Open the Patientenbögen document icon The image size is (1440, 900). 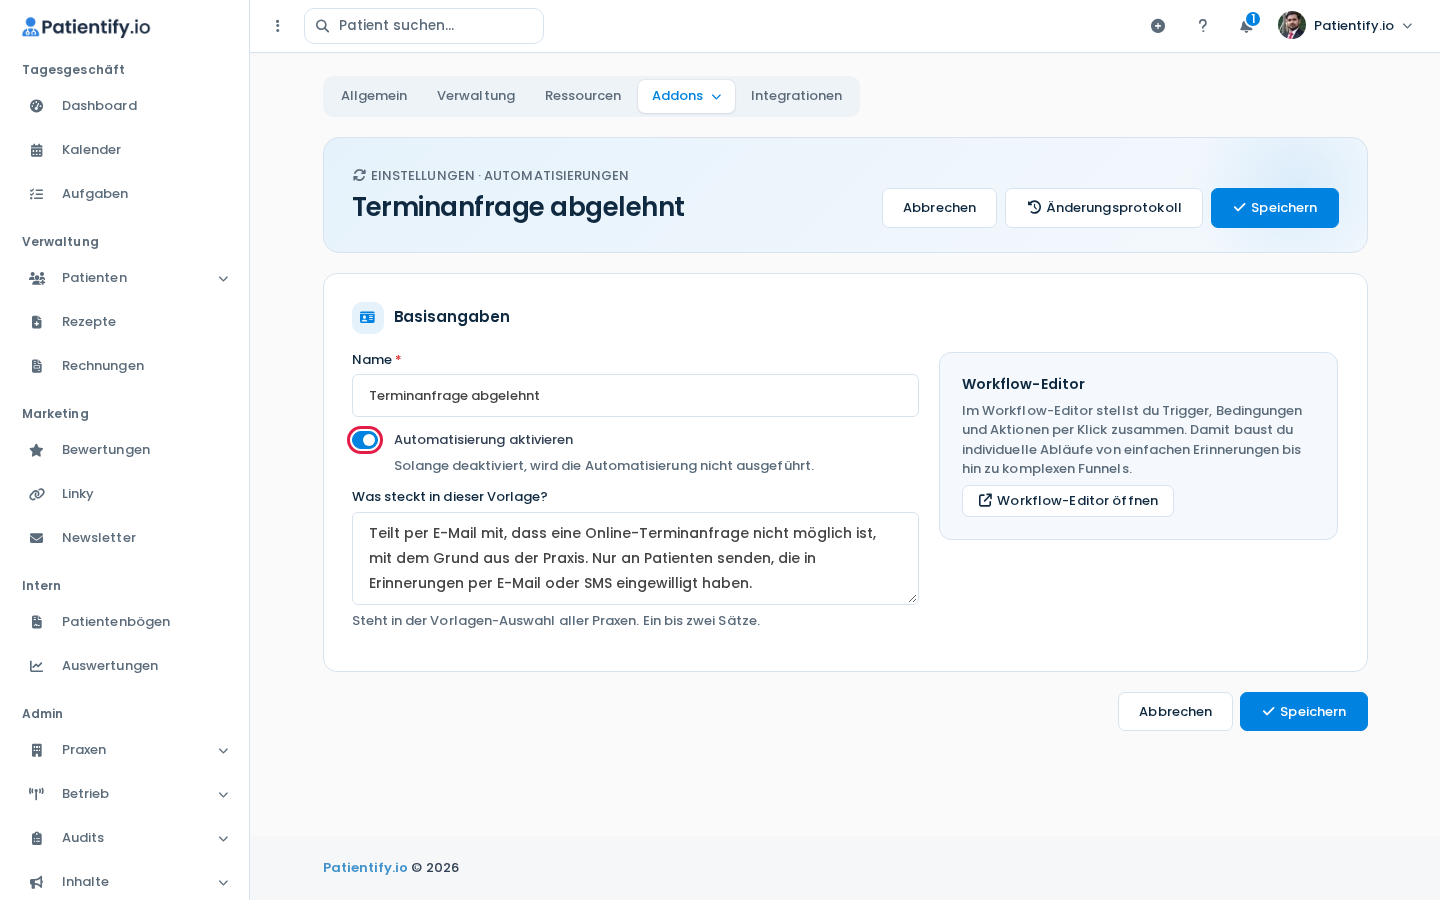(x=37, y=622)
